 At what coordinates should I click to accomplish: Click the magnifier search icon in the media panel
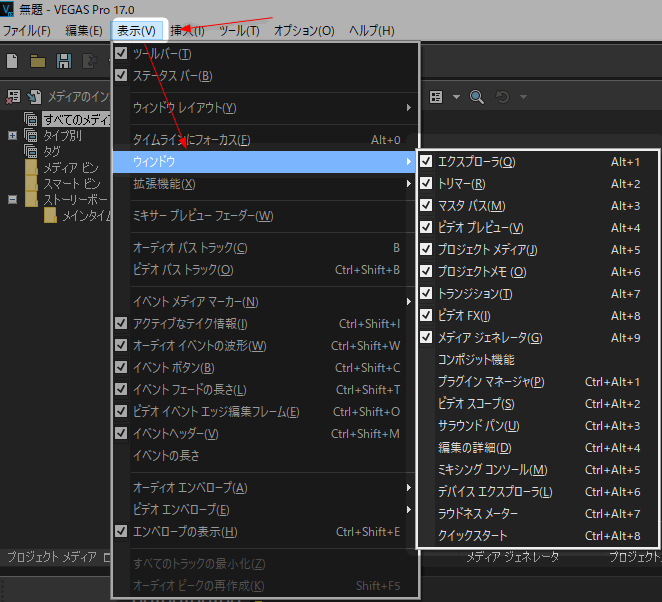tap(477, 97)
